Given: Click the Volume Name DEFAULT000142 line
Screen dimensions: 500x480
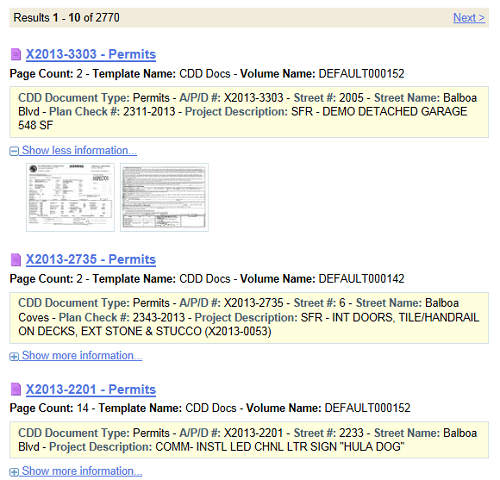Looking at the screenshot, I should (207, 279).
